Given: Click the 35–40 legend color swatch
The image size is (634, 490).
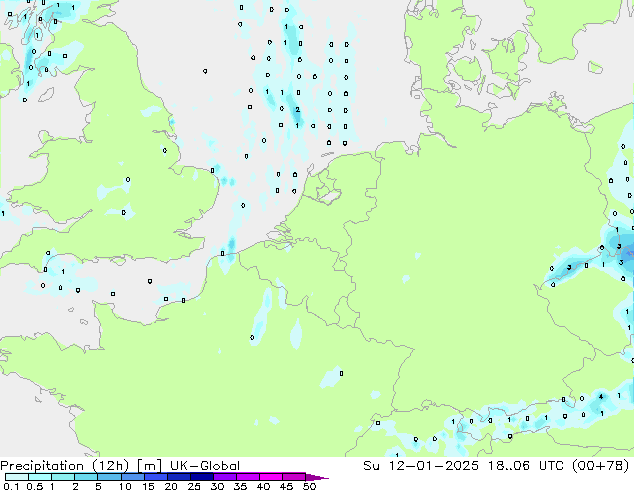Looking at the screenshot, I should pyautogui.click(x=247, y=477).
